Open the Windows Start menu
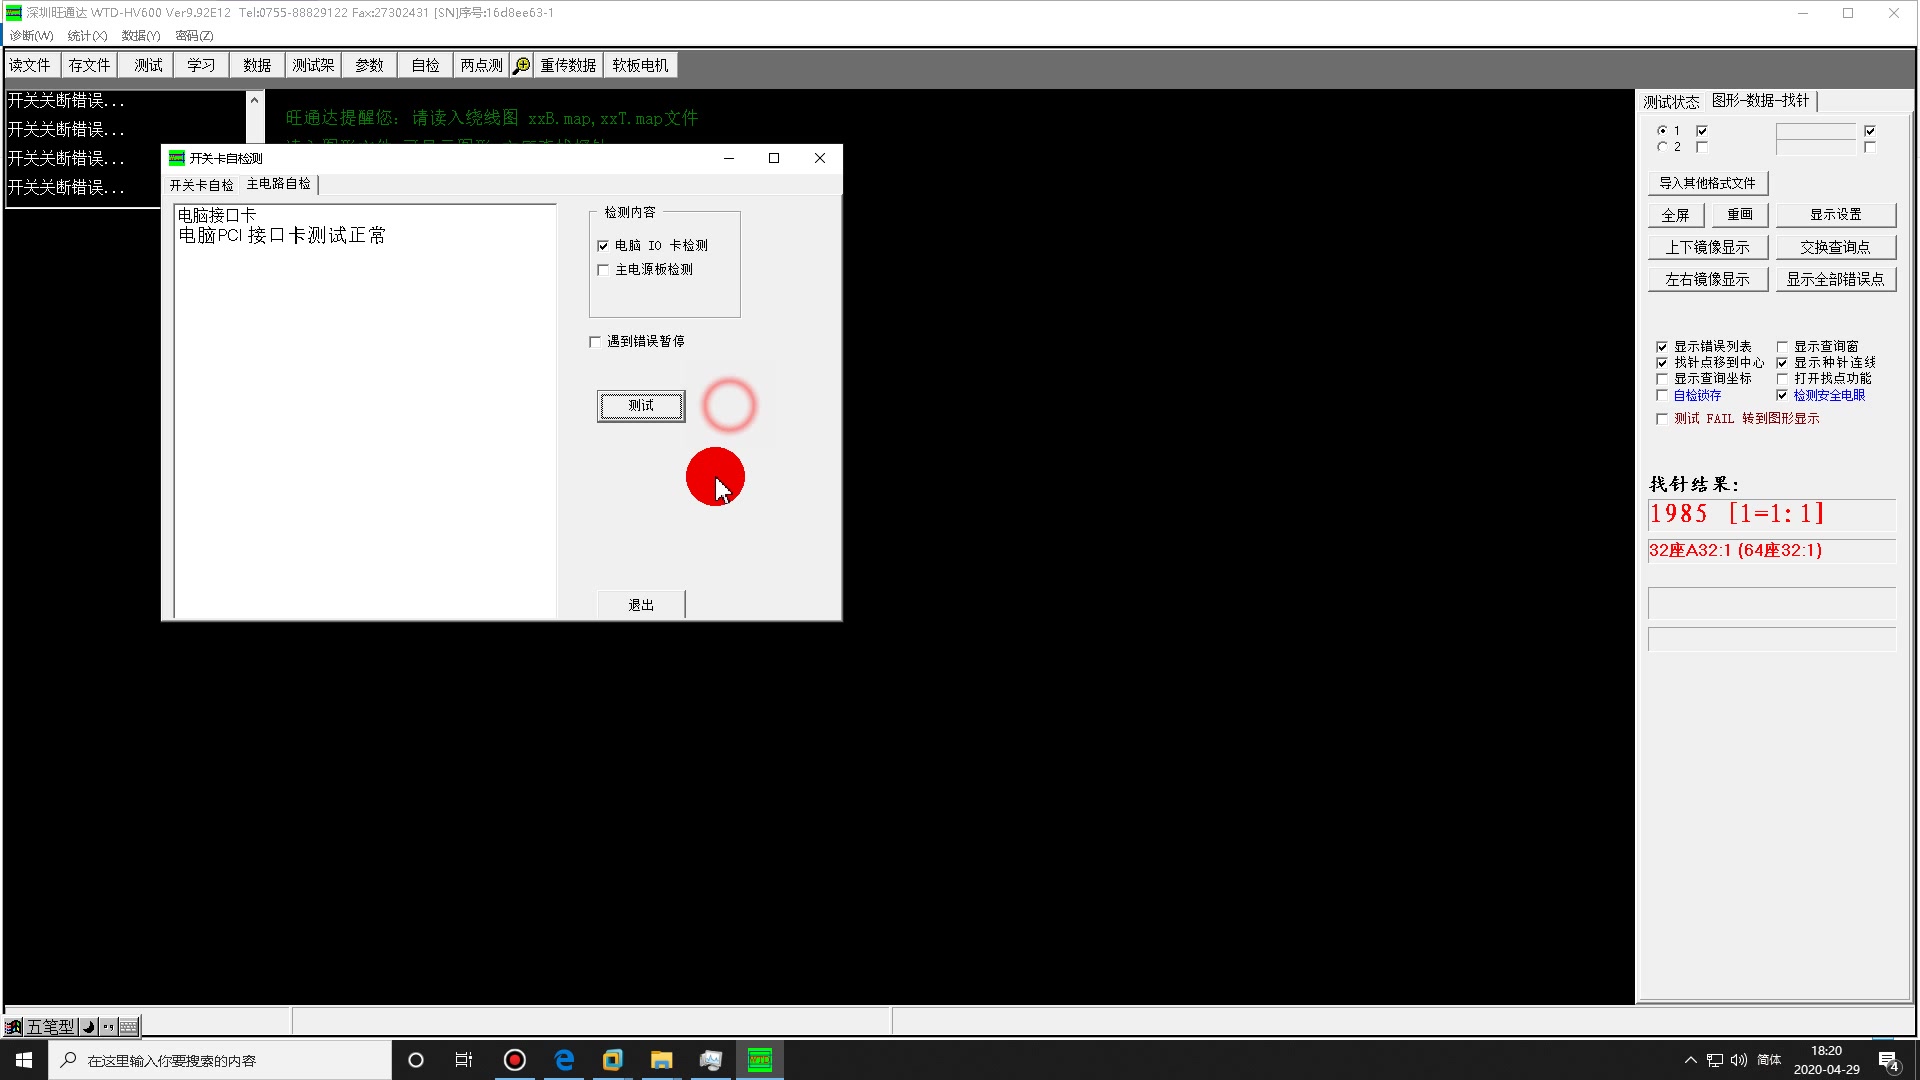The height and width of the screenshot is (1080, 1920). (24, 1060)
